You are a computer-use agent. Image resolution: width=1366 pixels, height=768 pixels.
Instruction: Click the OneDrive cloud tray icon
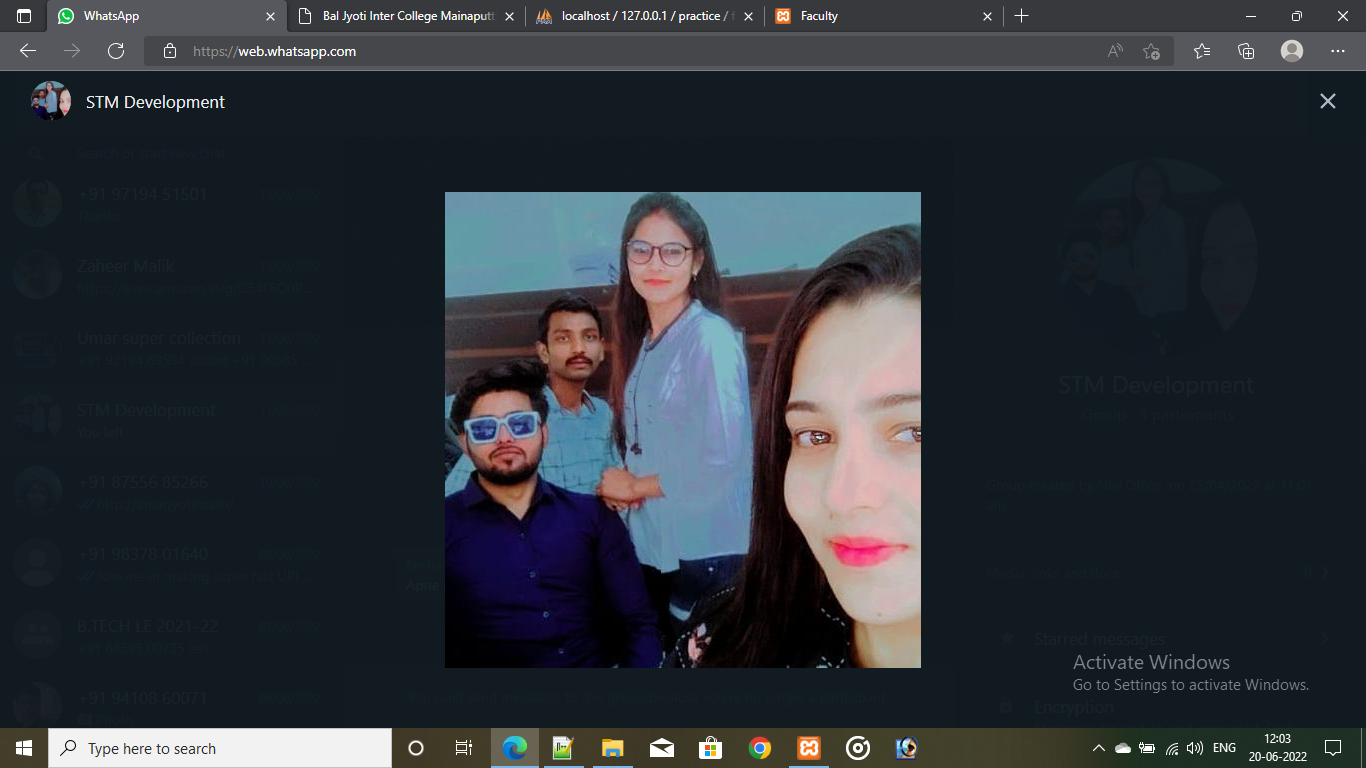[1122, 748]
